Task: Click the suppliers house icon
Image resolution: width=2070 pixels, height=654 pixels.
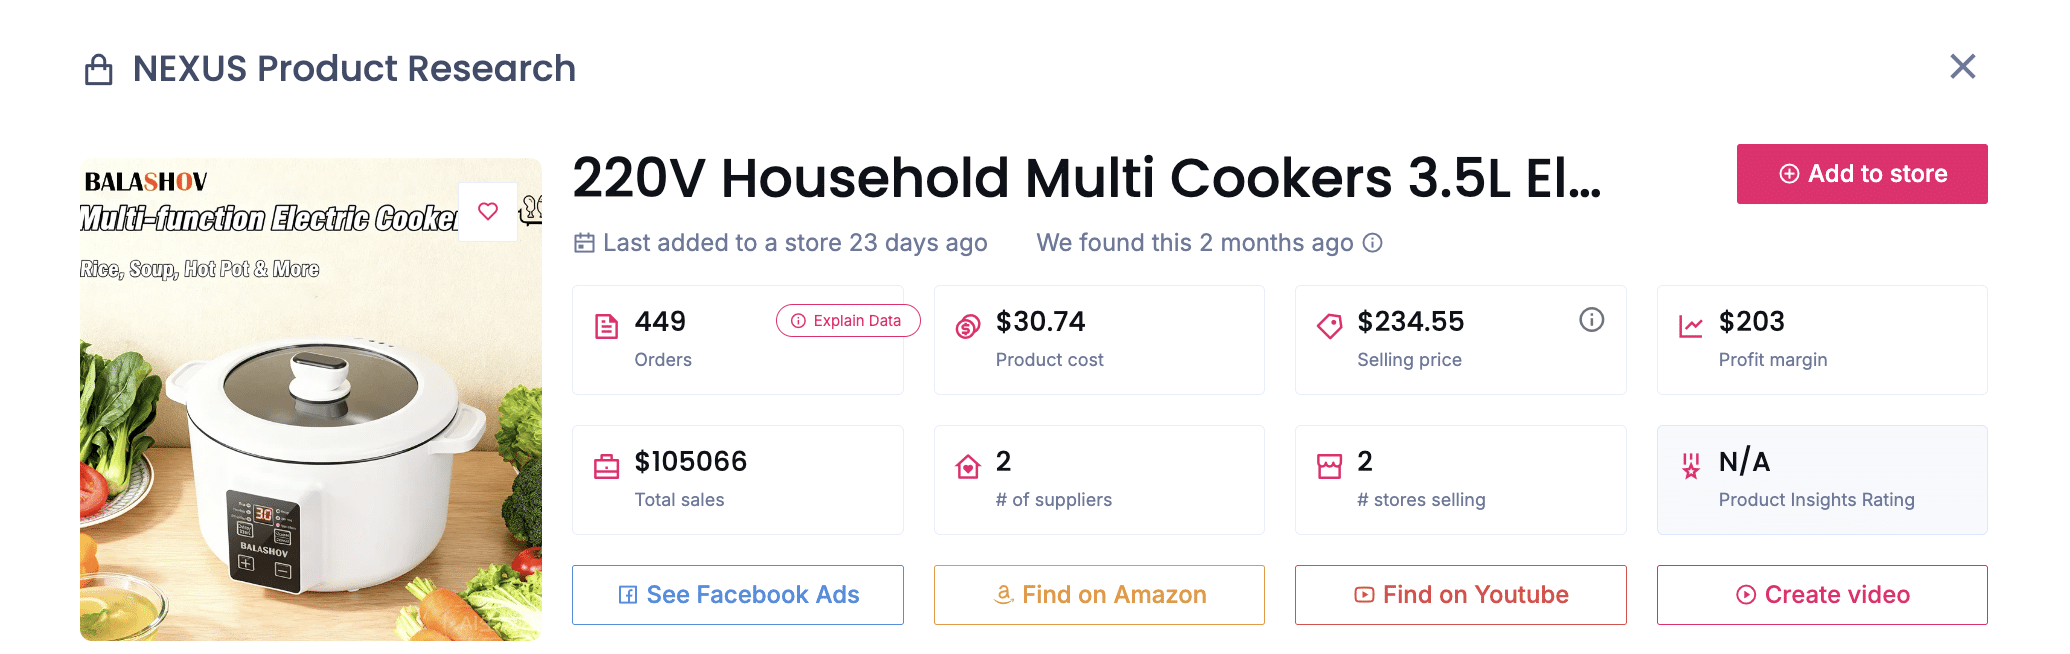Action: pyautogui.click(x=968, y=467)
